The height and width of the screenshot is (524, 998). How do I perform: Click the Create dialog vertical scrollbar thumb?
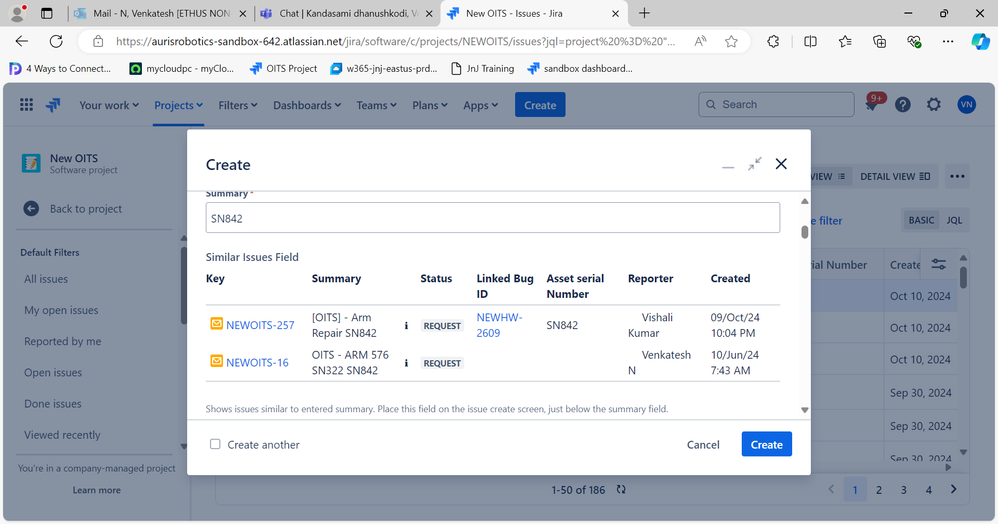tap(805, 232)
